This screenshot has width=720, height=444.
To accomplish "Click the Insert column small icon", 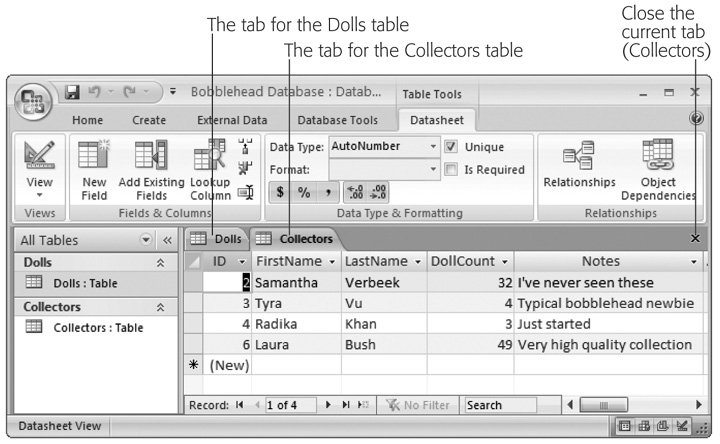I will click(245, 146).
